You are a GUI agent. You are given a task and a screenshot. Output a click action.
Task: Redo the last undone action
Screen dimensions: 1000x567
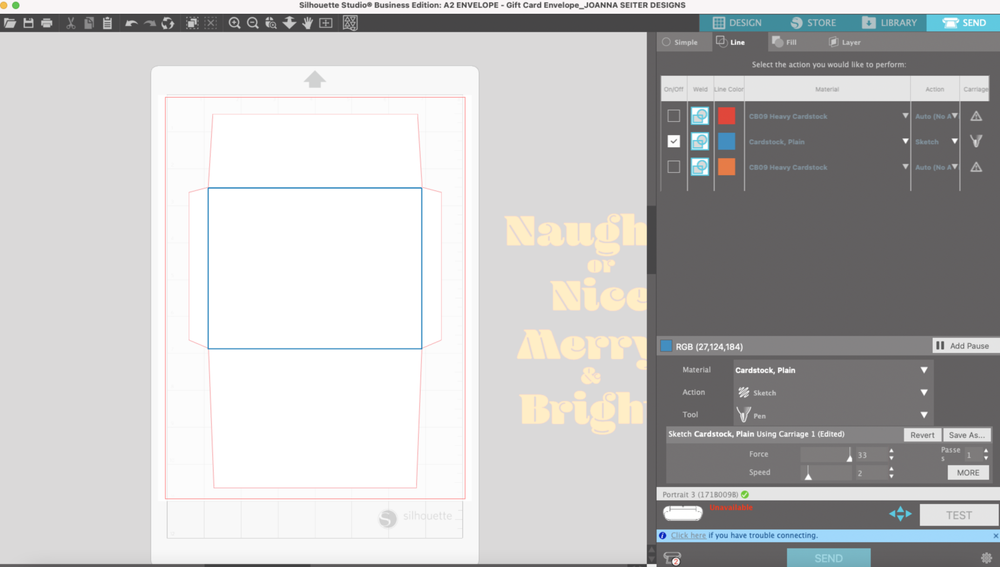coord(150,23)
